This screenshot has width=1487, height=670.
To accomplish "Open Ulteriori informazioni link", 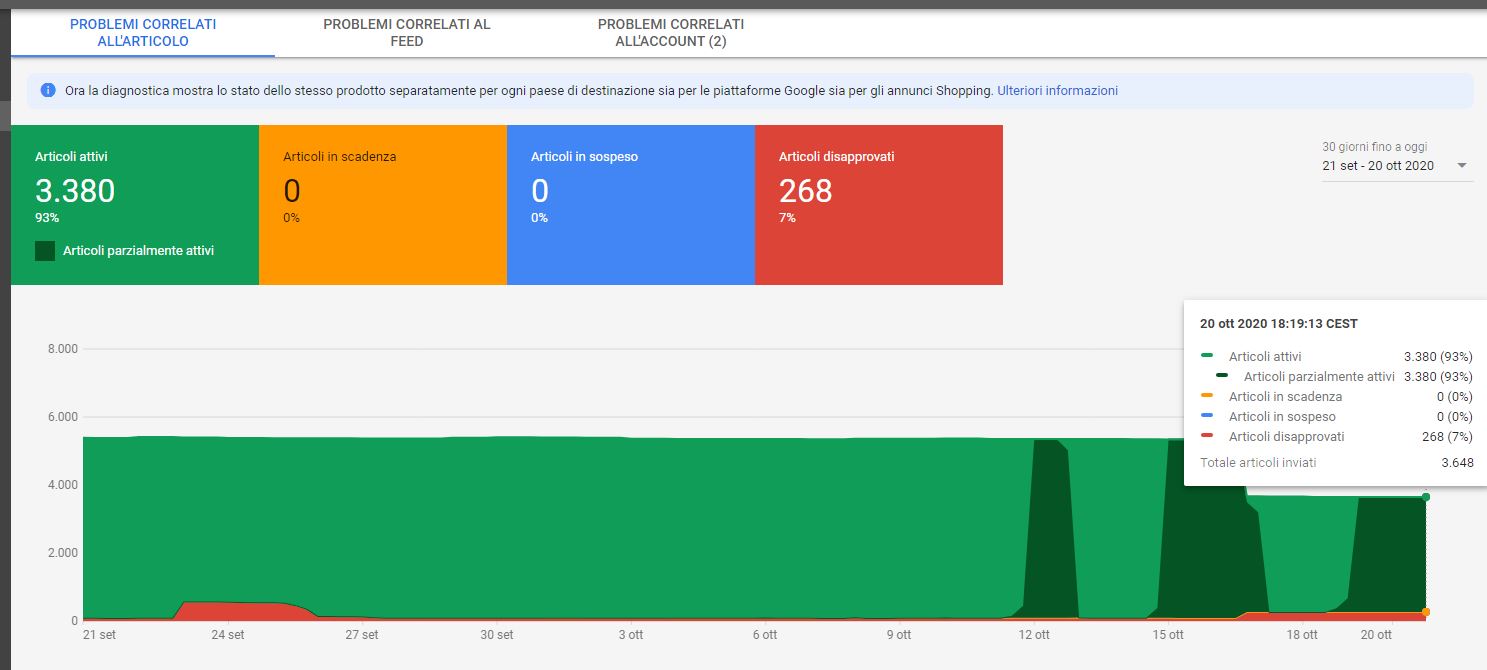I will (x=1057, y=90).
